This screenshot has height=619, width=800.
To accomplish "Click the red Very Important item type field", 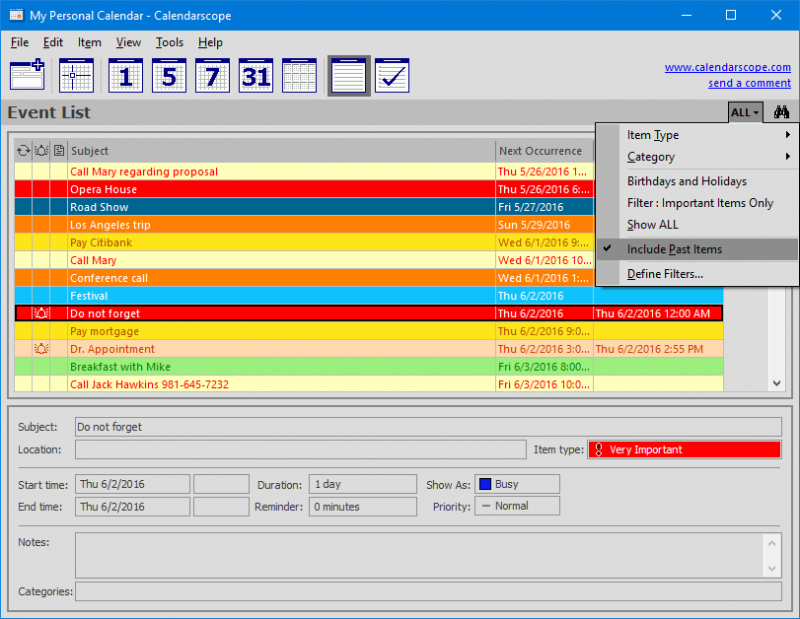I will click(684, 450).
